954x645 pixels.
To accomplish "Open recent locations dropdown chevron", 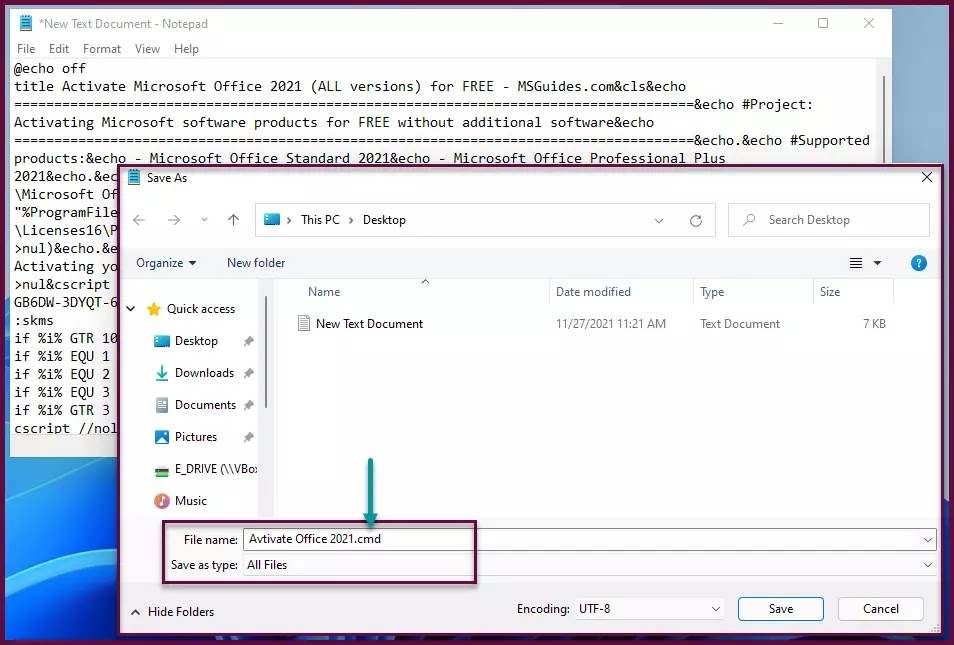I will [204, 220].
